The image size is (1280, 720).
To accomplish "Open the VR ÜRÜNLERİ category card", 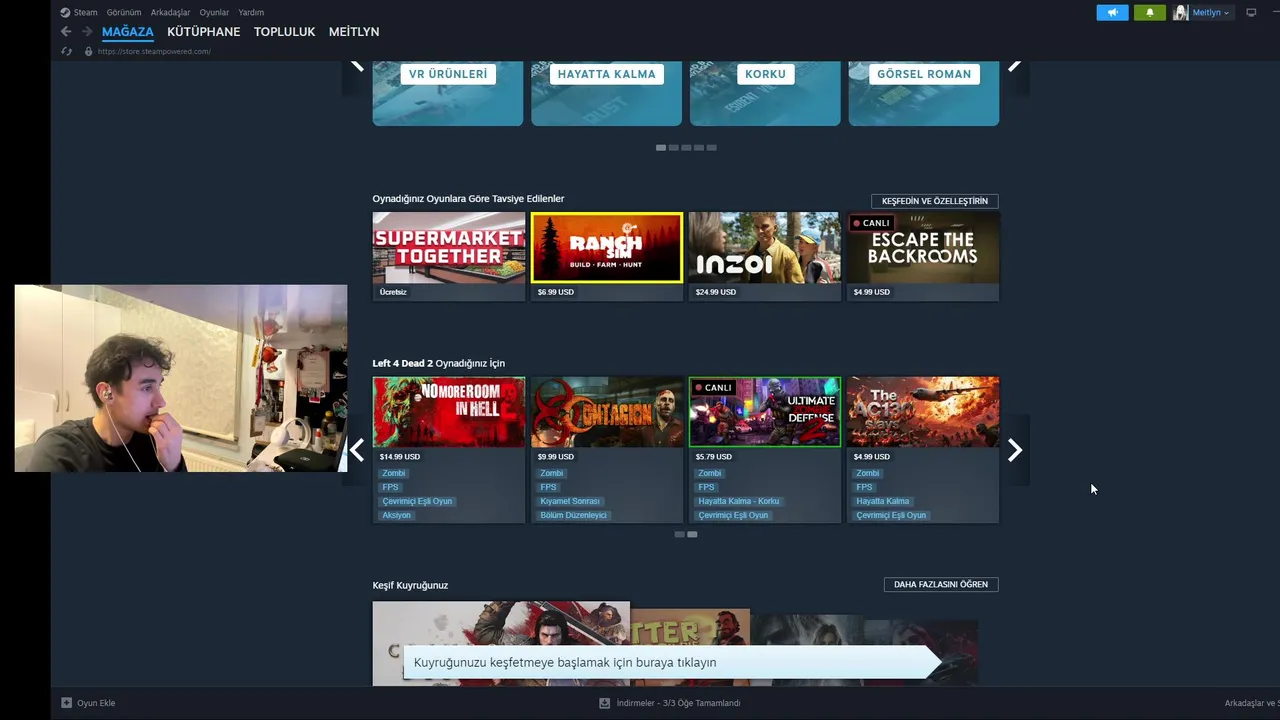I will coord(448,93).
